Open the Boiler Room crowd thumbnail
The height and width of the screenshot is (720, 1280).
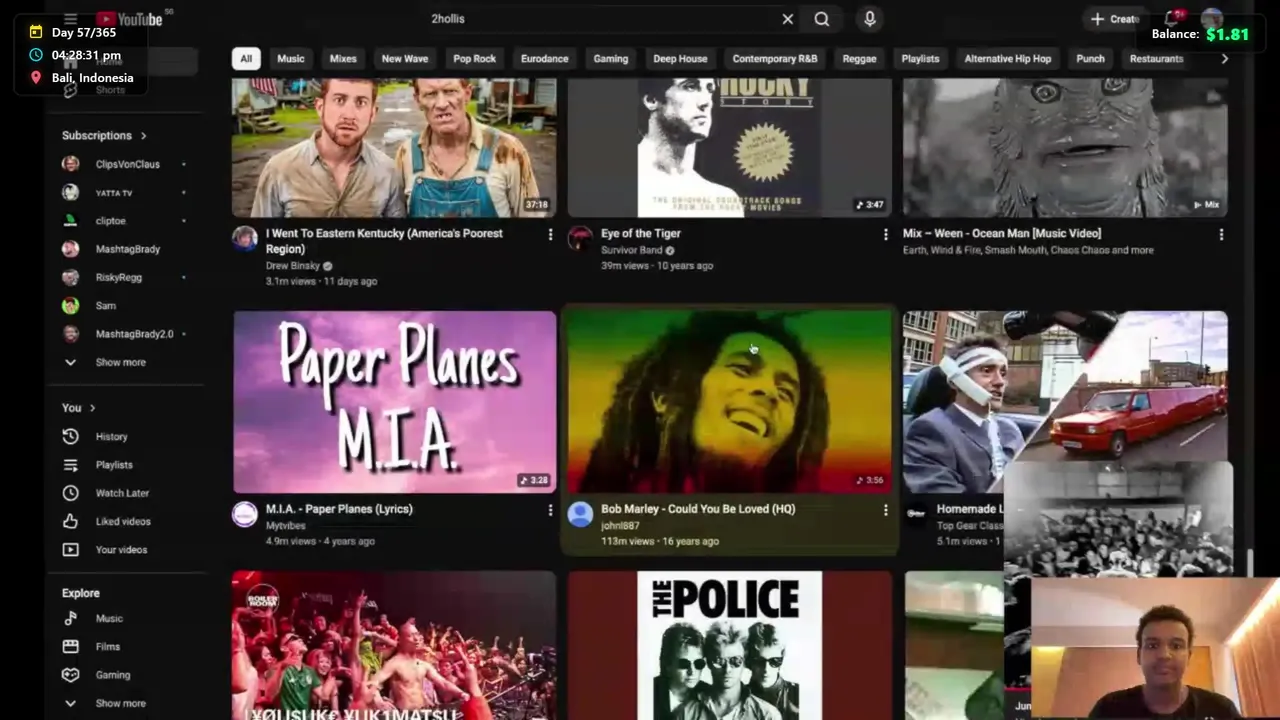[x=394, y=645]
